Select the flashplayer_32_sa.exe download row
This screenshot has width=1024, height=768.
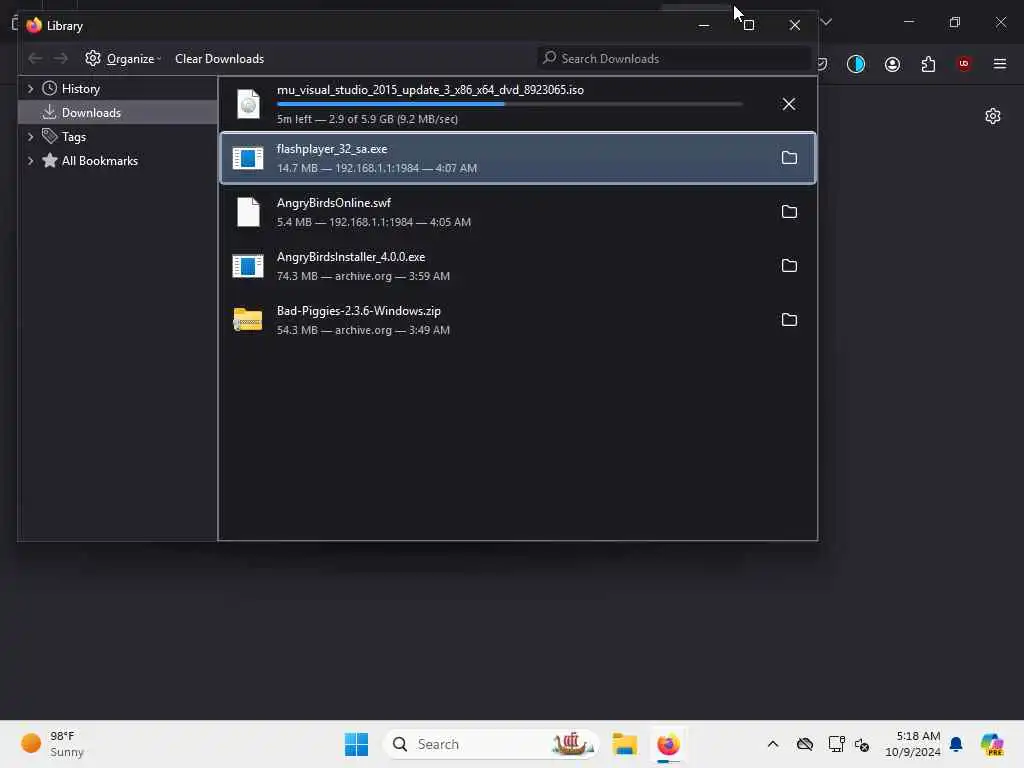(518, 158)
